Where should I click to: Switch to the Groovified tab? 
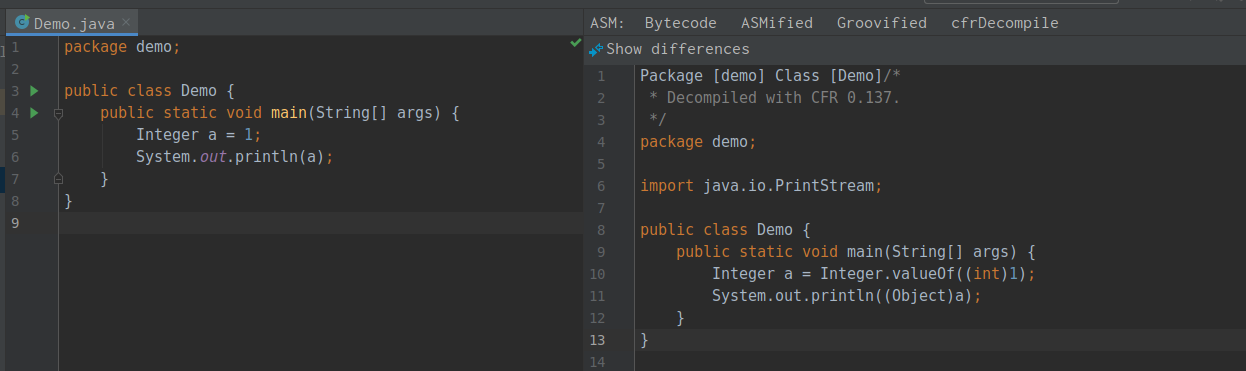881,22
